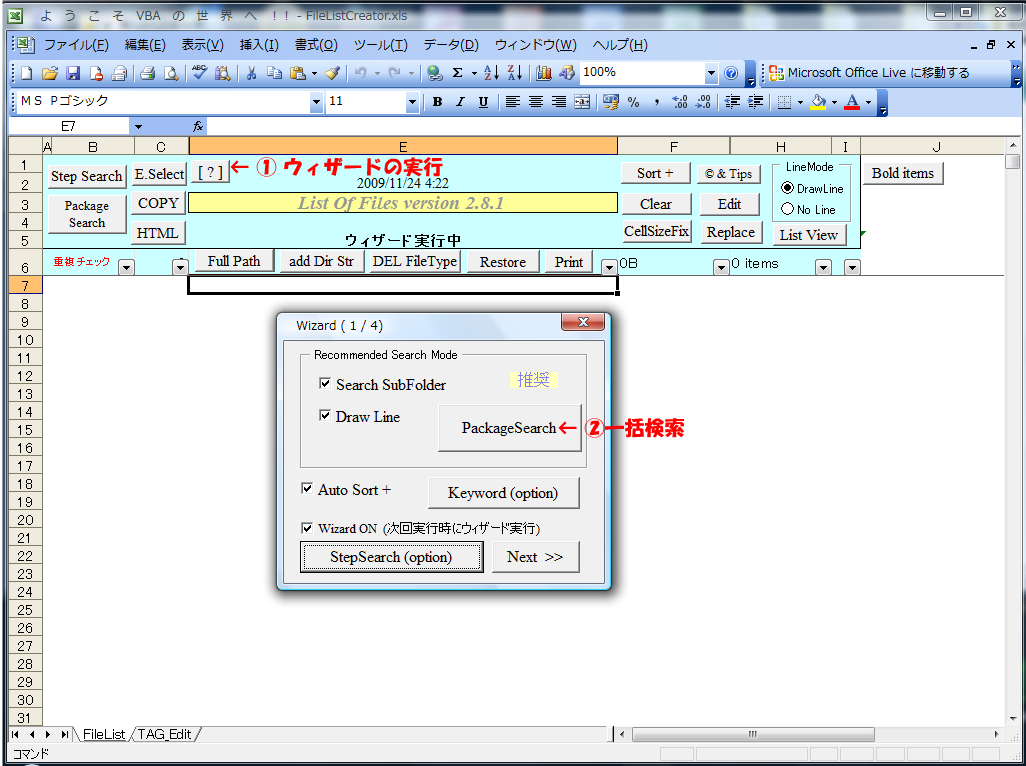The image size is (1026, 766).
Task: Click the yellow Fill Color swatch
Action: (x=819, y=102)
